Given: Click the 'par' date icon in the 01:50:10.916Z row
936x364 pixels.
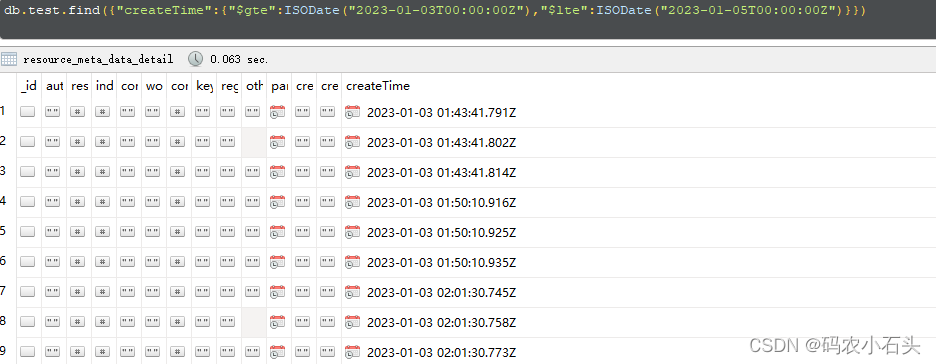Looking at the screenshot, I should click(278, 202).
